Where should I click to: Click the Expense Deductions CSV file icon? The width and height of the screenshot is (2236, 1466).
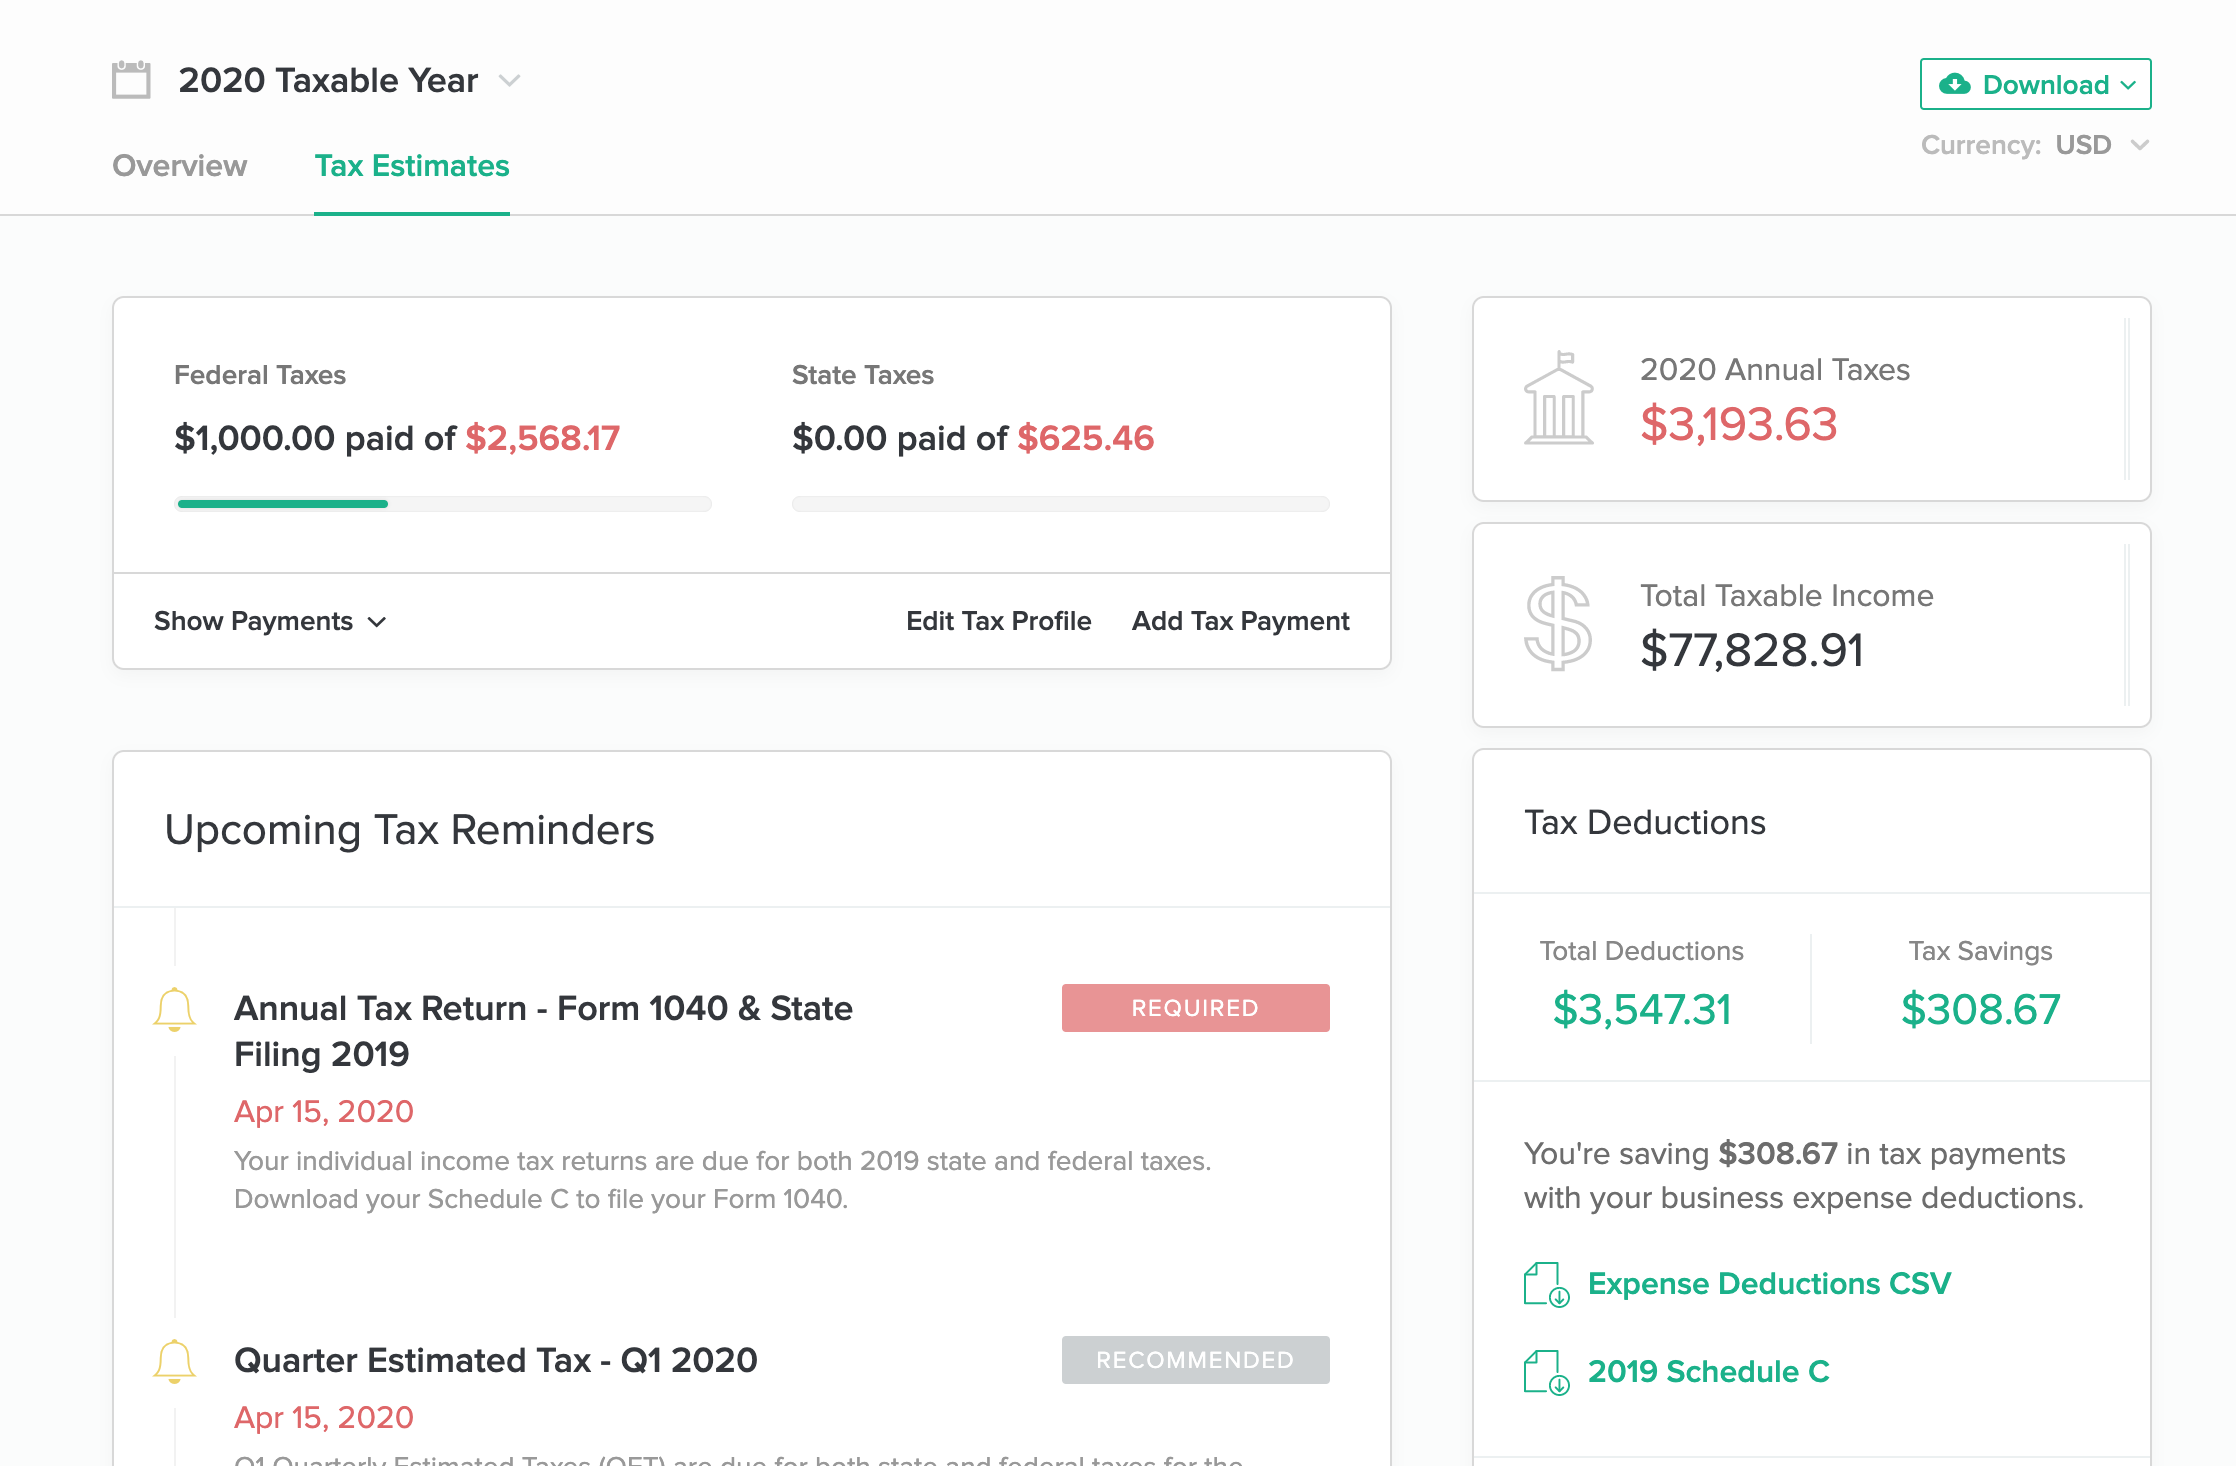(1546, 1284)
